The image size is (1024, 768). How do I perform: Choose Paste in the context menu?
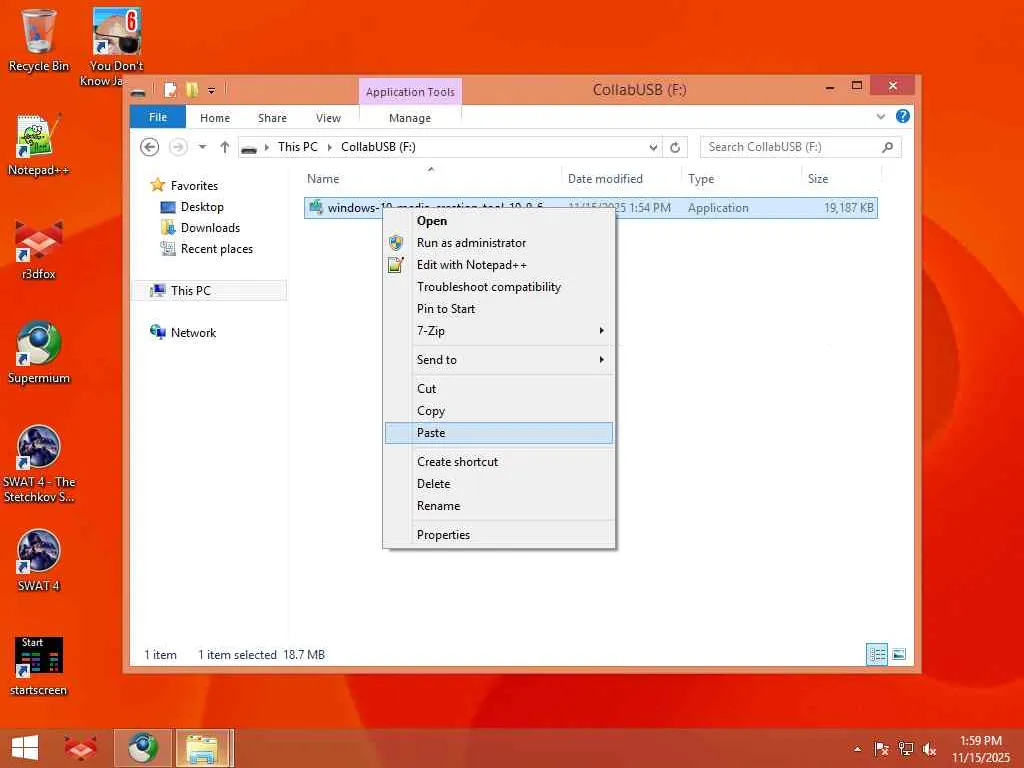[499, 433]
